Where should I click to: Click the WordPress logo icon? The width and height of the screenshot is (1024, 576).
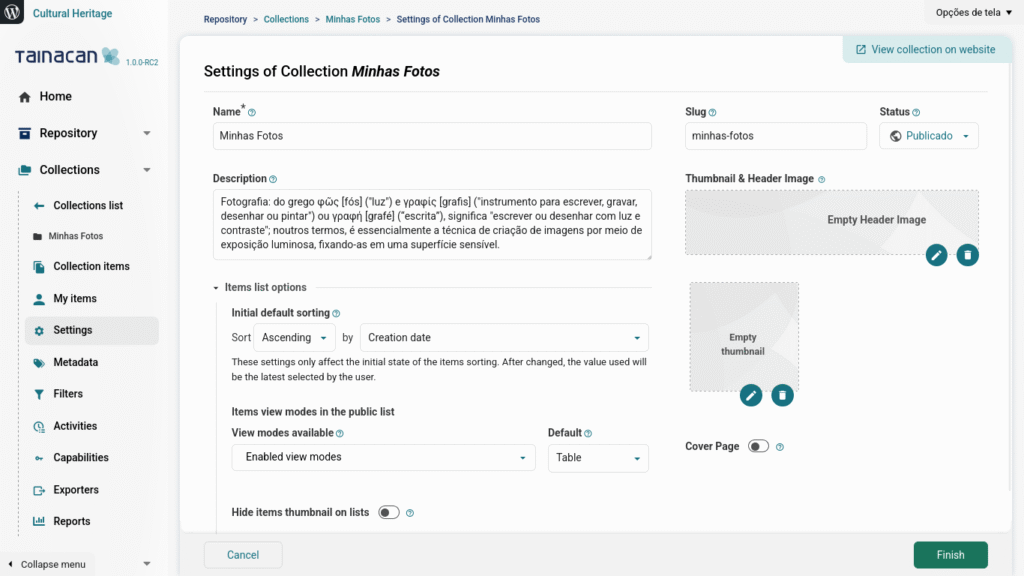(14, 14)
